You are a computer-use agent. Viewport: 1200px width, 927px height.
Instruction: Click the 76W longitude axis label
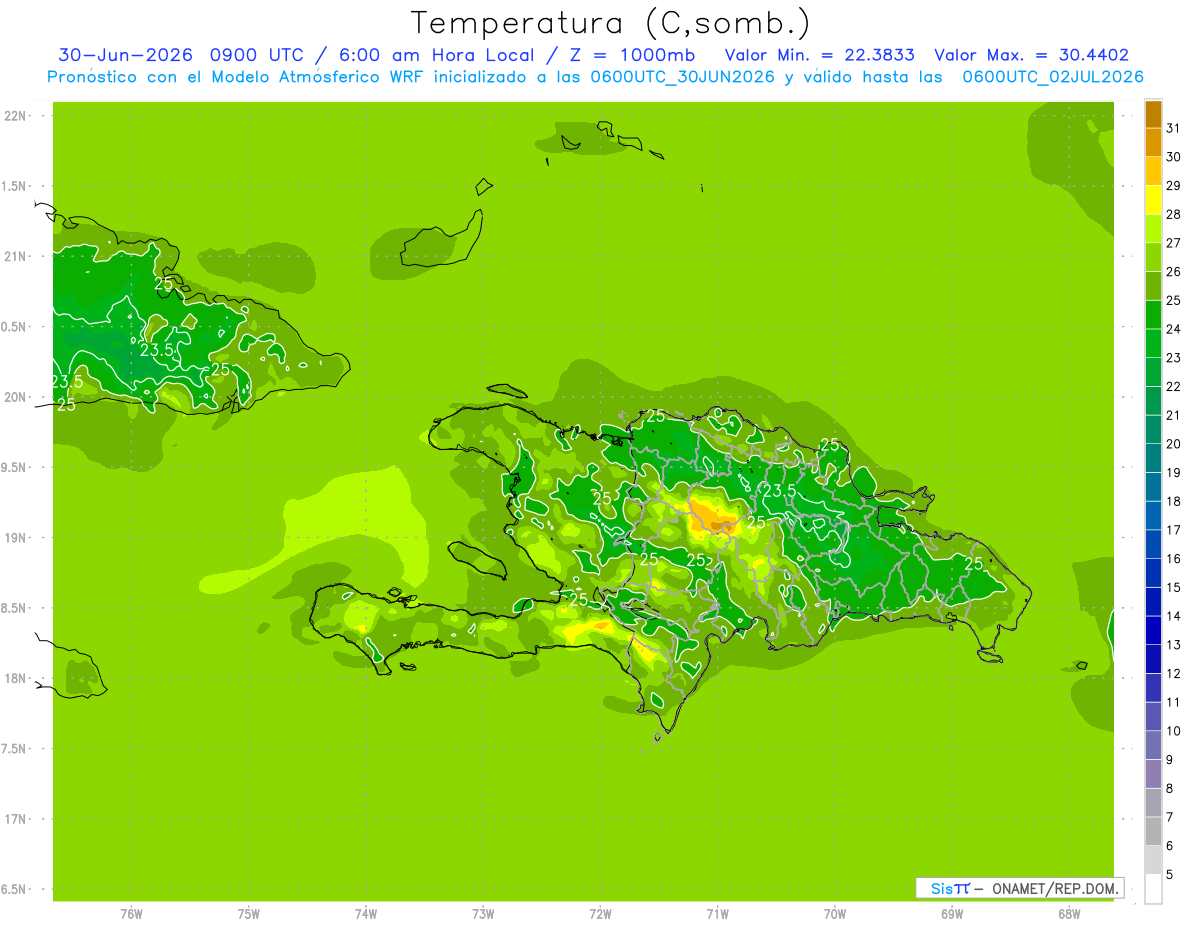tap(131, 913)
